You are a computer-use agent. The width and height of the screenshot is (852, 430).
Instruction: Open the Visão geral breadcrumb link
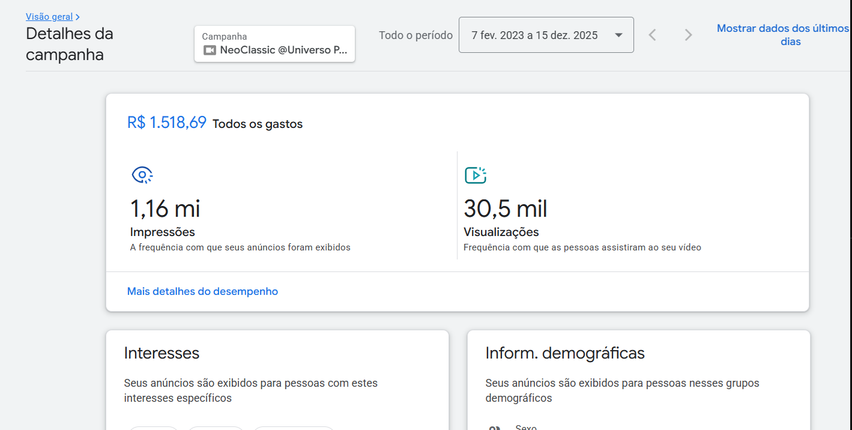(x=49, y=17)
